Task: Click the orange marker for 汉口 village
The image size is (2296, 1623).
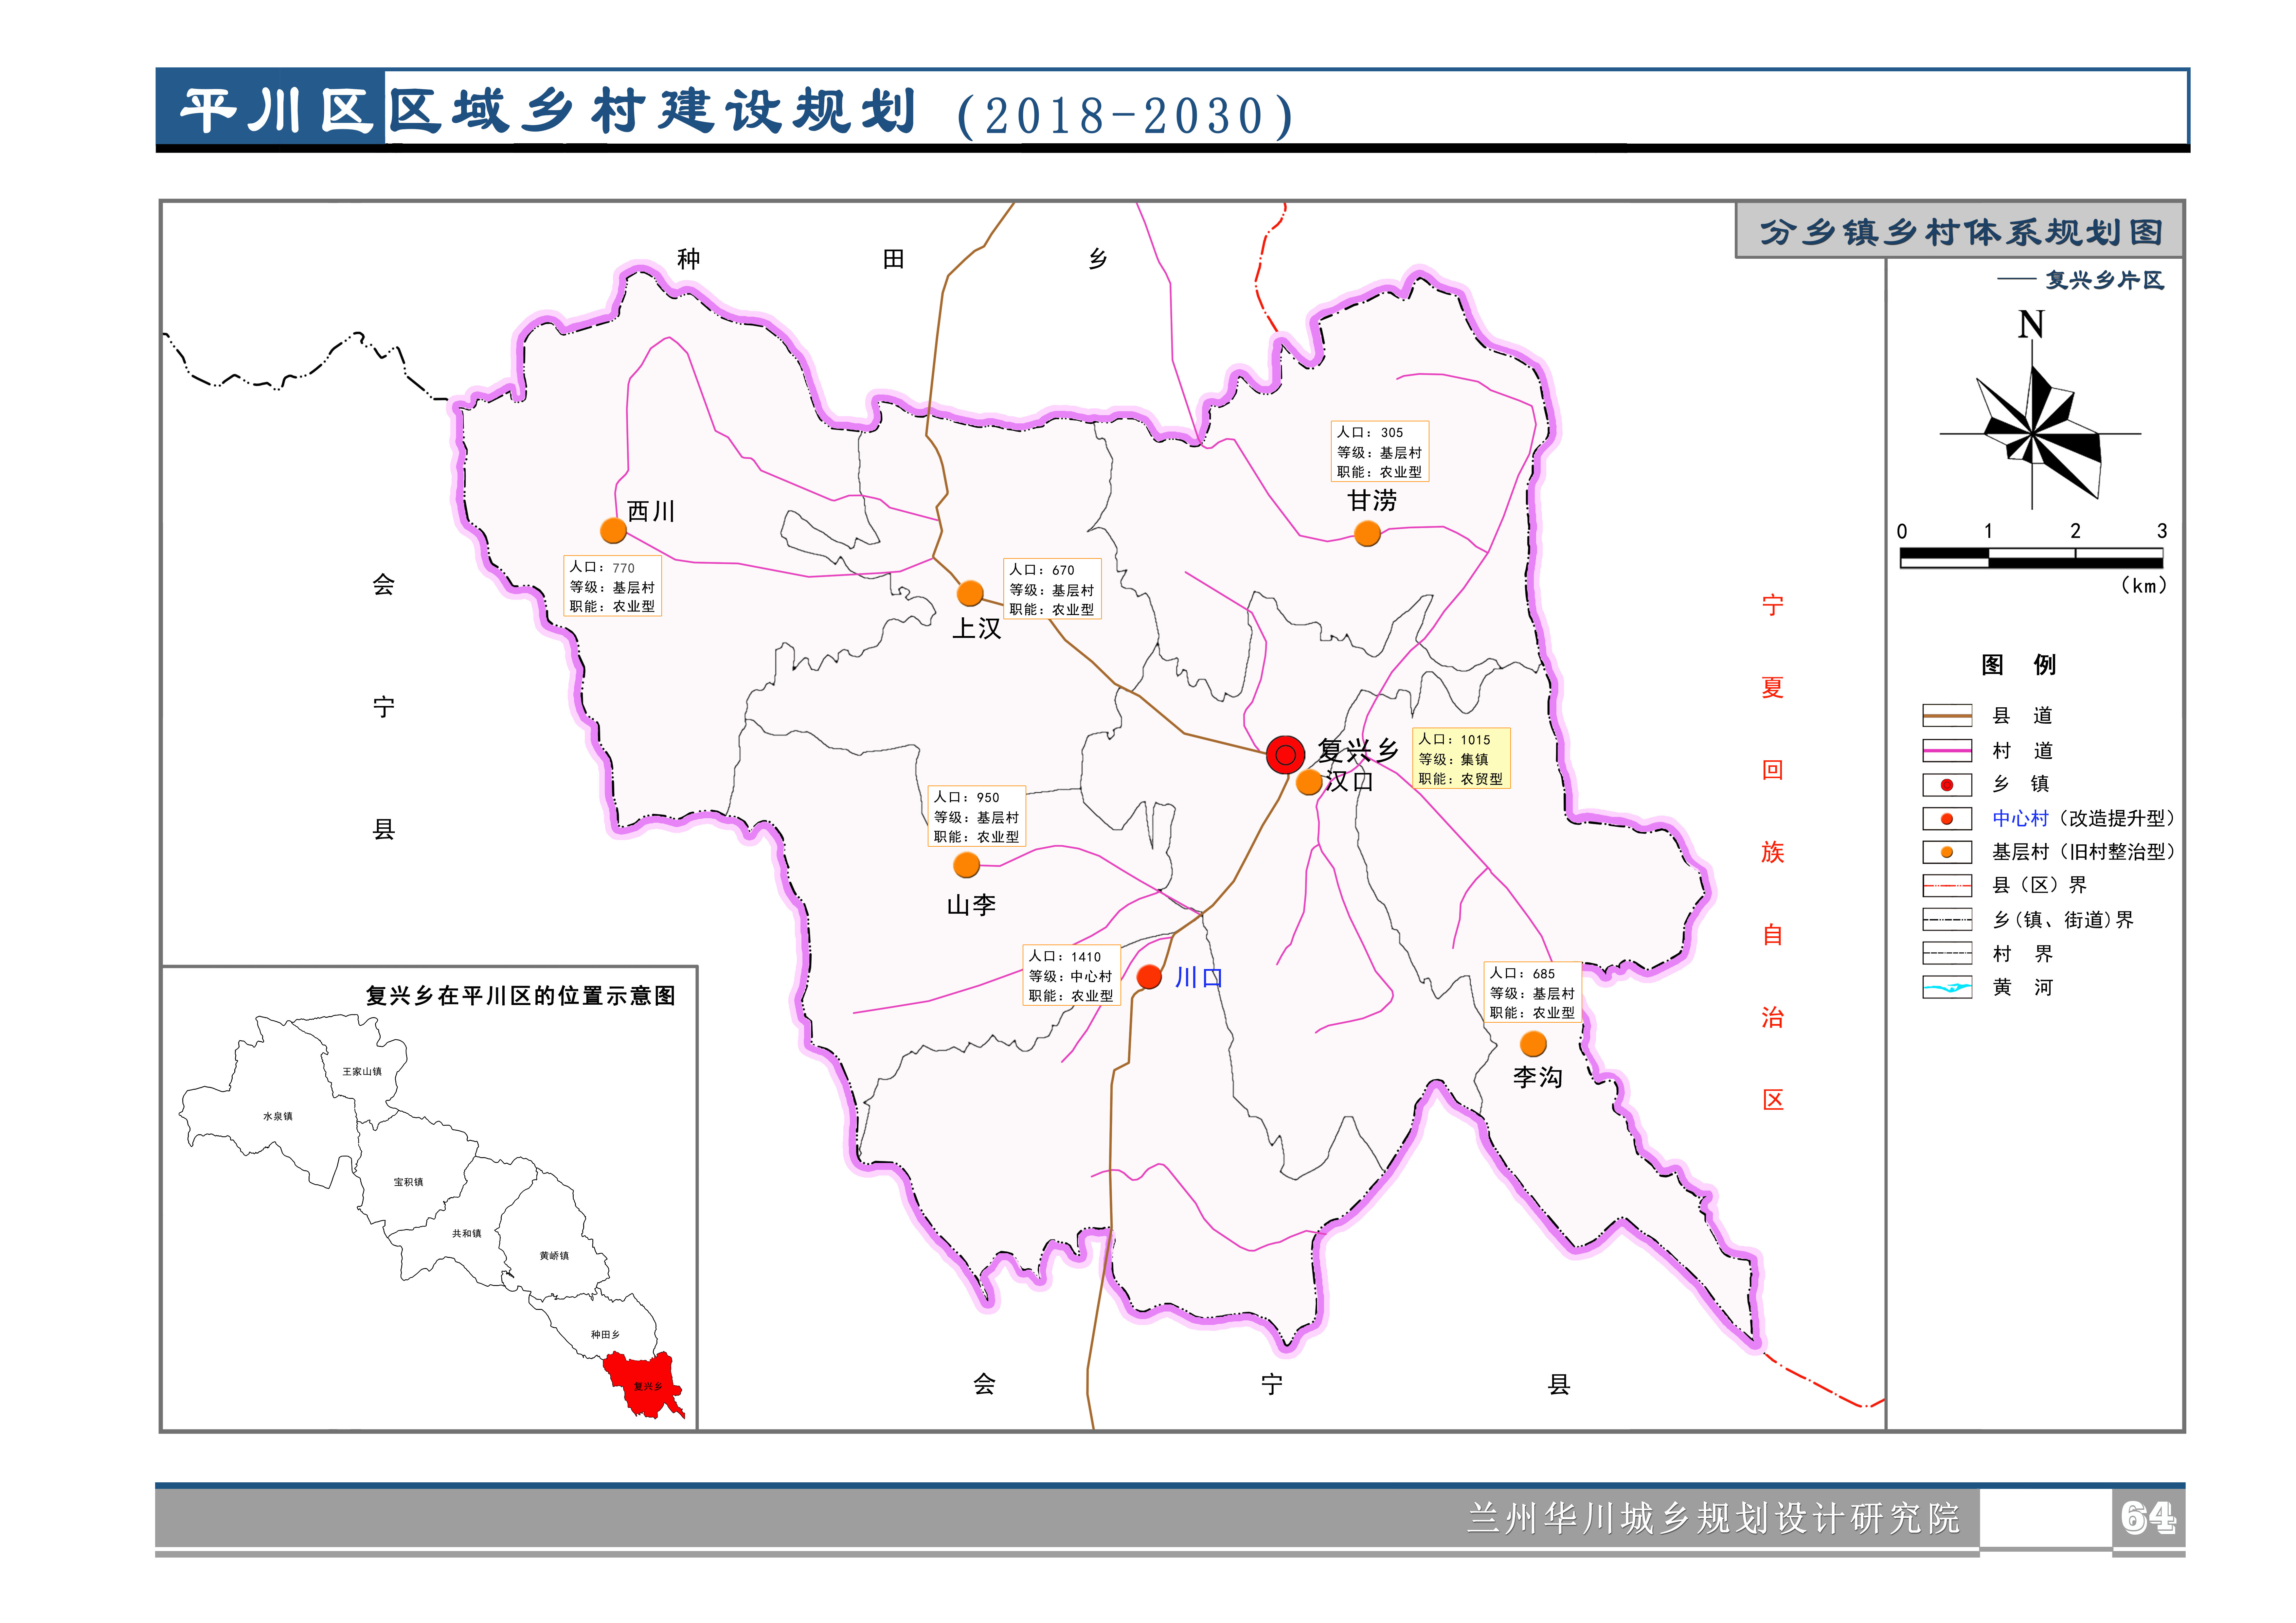Action: 1309,782
